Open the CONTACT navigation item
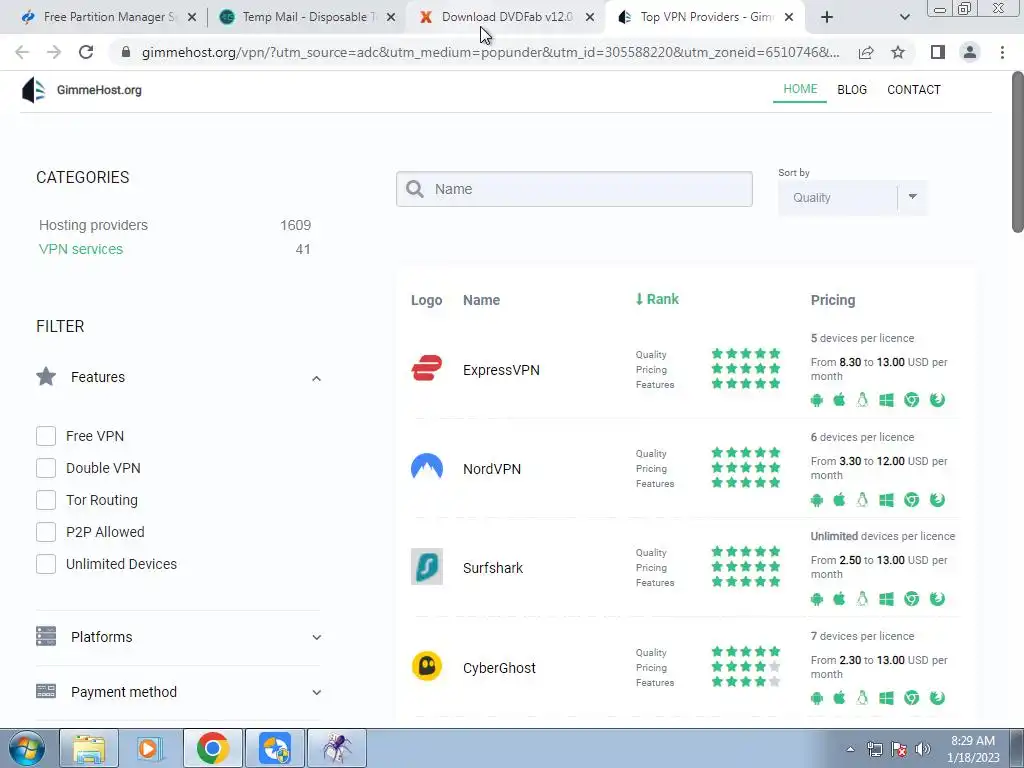This screenshot has height=768, width=1024. tap(914, 90)
